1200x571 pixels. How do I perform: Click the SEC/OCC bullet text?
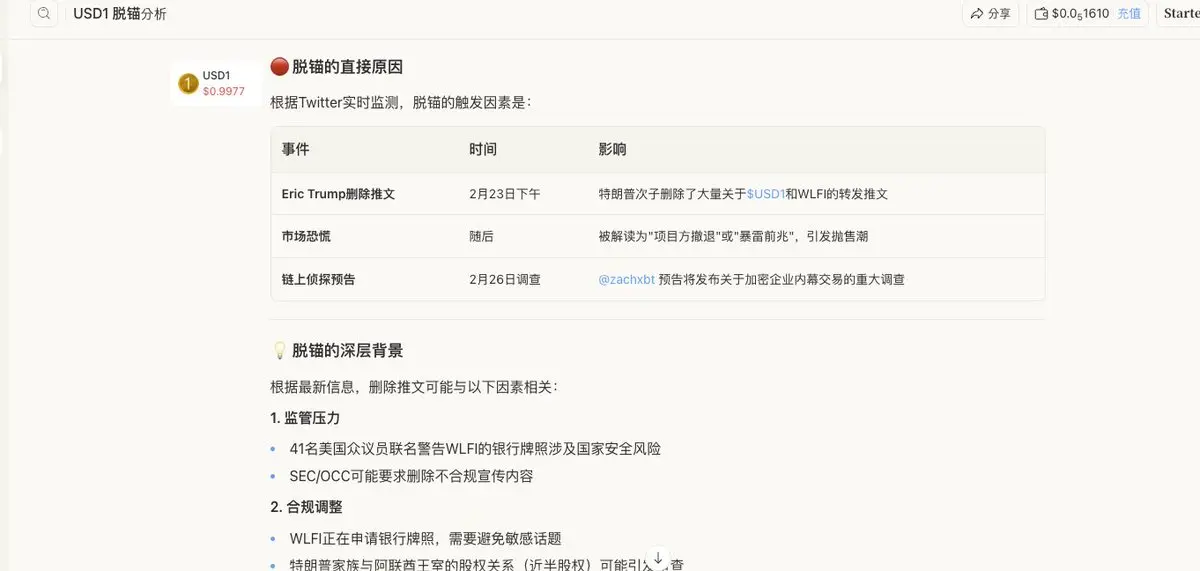pyautogui.click(x=411, y=476)
